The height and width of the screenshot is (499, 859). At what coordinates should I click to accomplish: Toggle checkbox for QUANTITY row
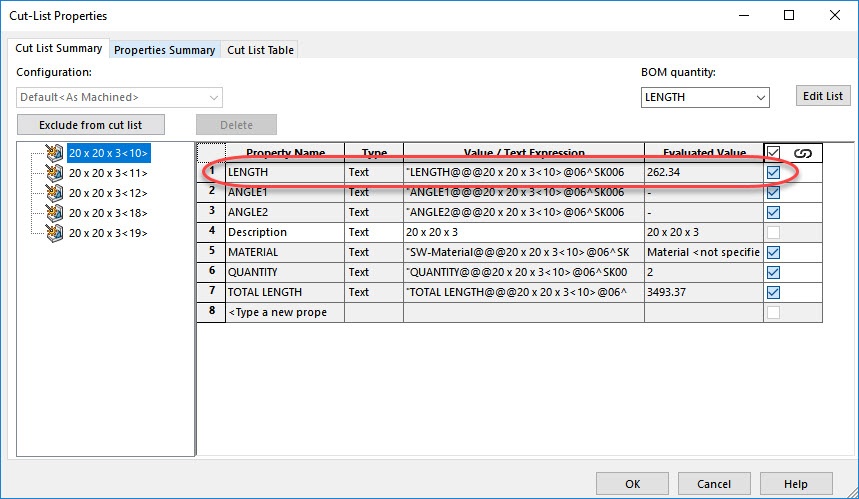[773, 272]
